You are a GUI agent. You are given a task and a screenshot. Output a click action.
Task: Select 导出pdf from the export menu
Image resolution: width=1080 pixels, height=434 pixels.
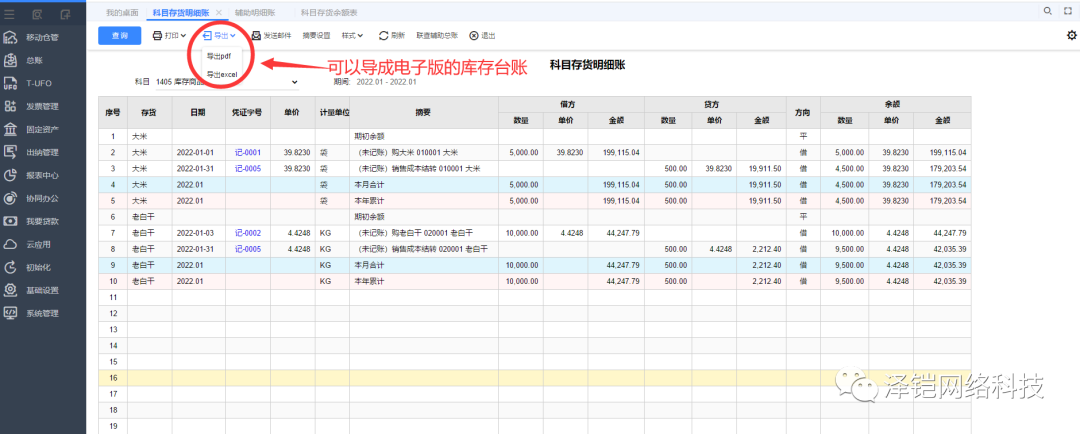[x=219, y=56]
